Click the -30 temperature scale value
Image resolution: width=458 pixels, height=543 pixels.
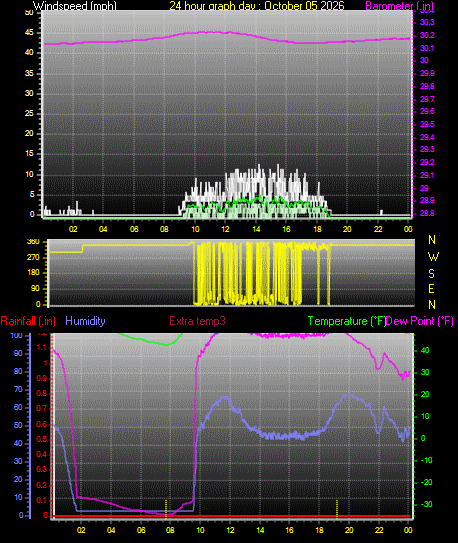(x=426, y=504)
